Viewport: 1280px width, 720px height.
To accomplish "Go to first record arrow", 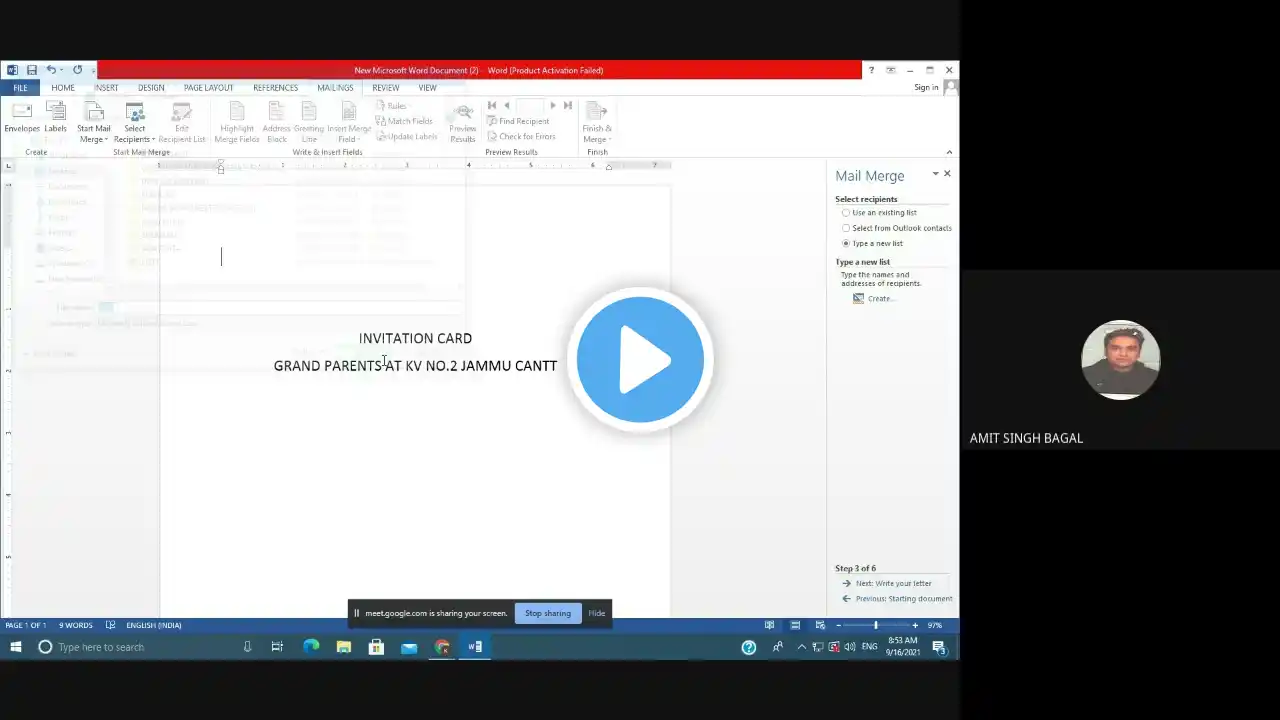I will click(492, 105).
